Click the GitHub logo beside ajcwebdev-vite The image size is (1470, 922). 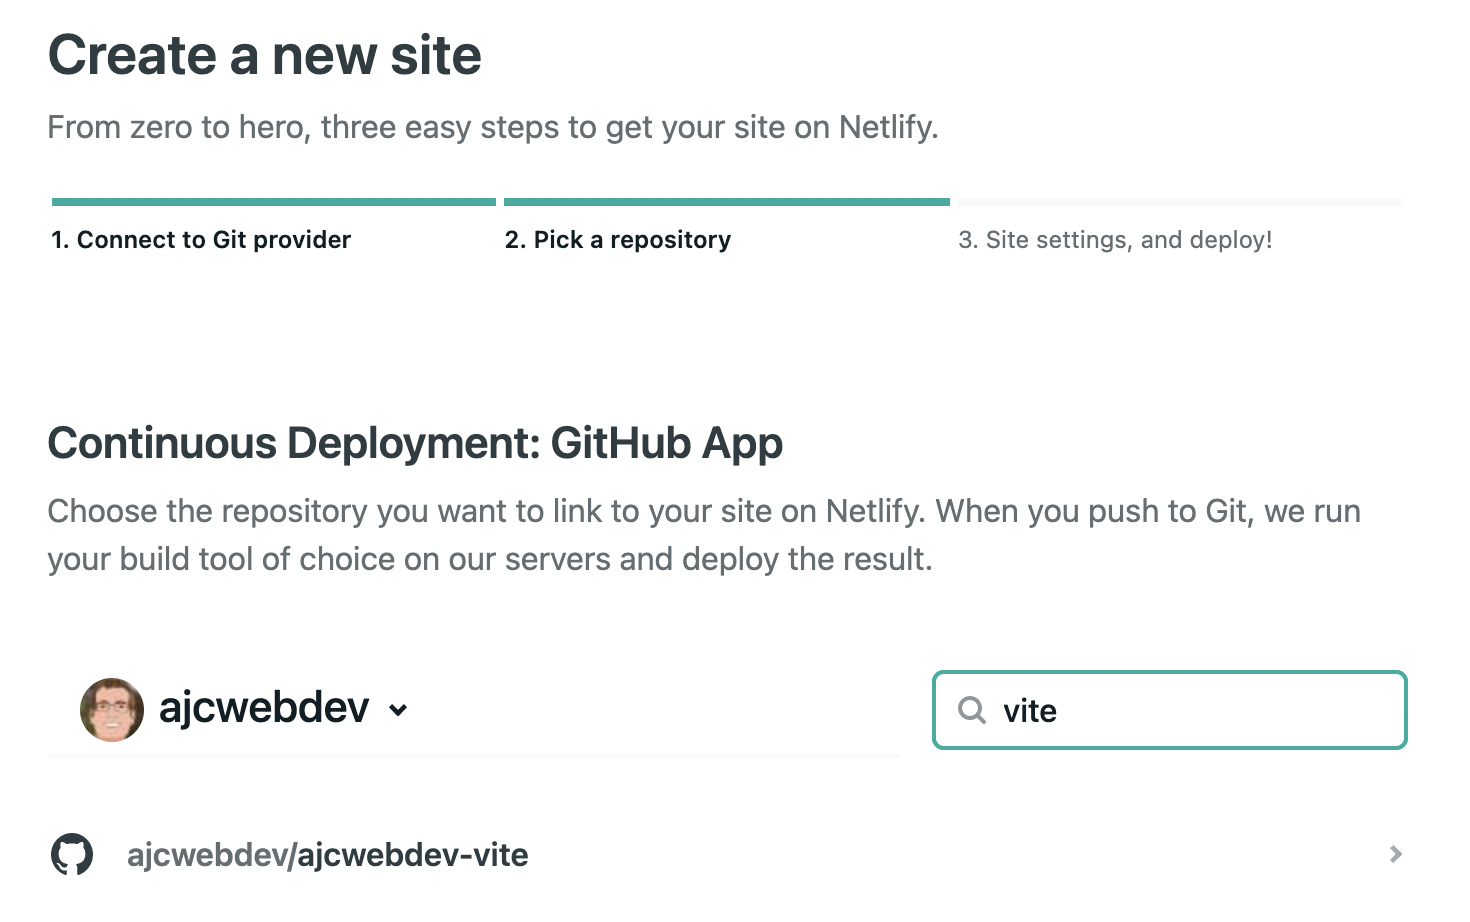(72, 854)
